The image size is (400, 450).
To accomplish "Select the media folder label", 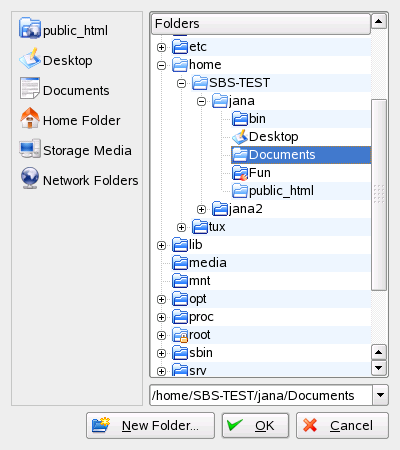I will coord(208,263).
